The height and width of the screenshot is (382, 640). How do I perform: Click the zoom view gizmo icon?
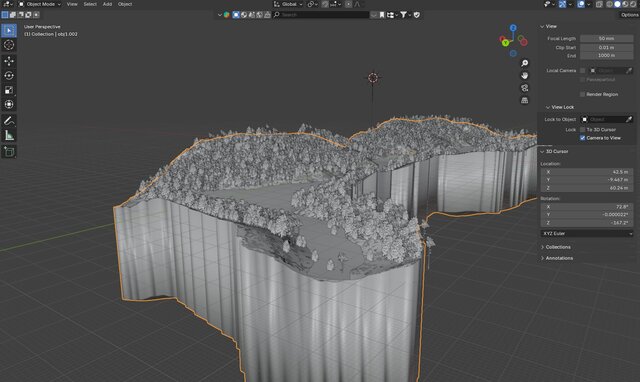[524, 63]
